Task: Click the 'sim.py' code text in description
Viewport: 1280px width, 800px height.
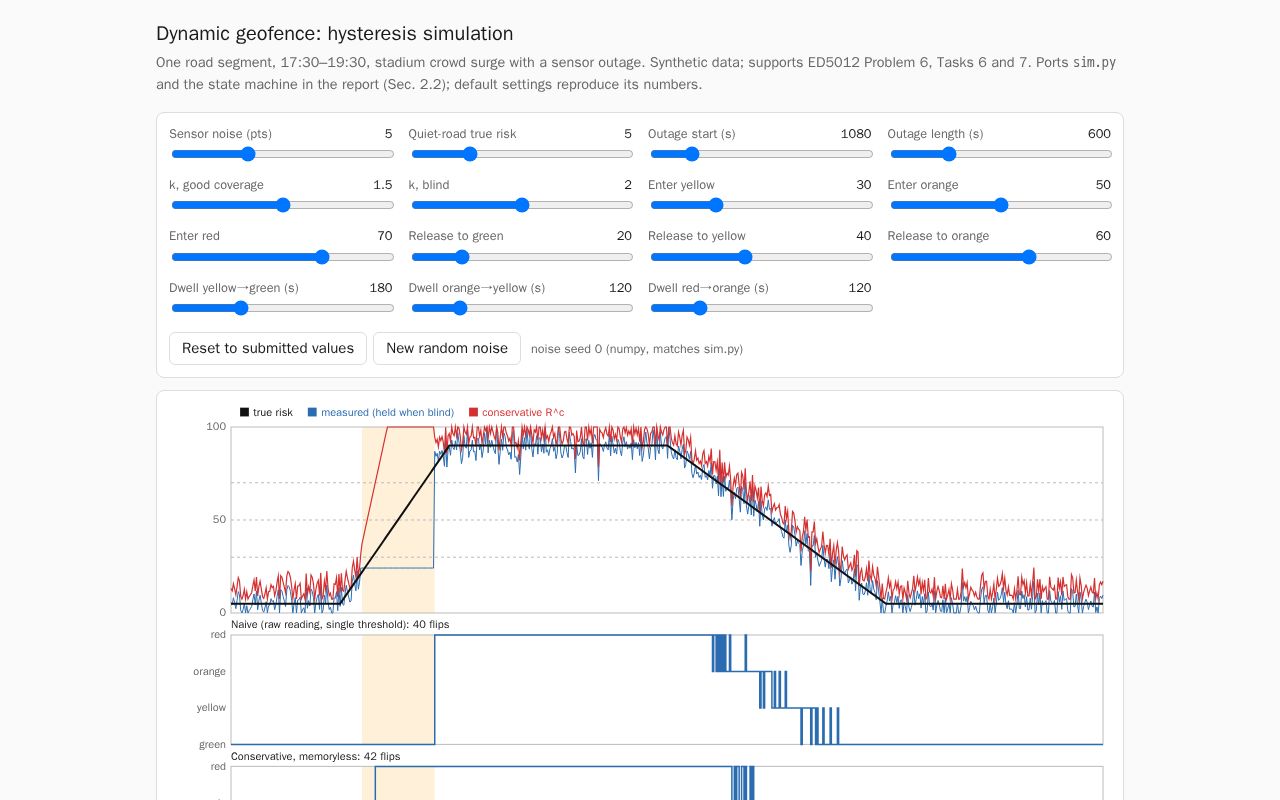Action: click(1094, 62)
